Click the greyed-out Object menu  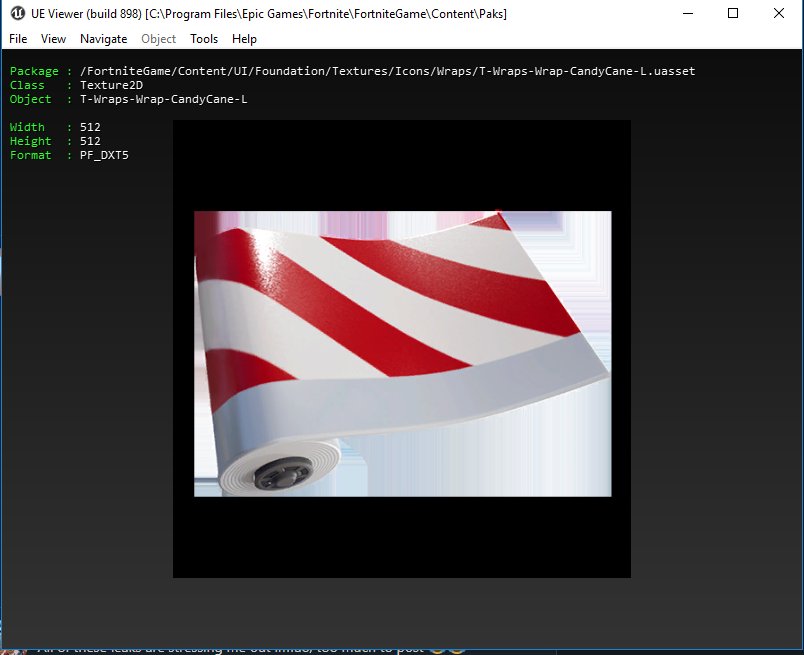pos(158,39)
